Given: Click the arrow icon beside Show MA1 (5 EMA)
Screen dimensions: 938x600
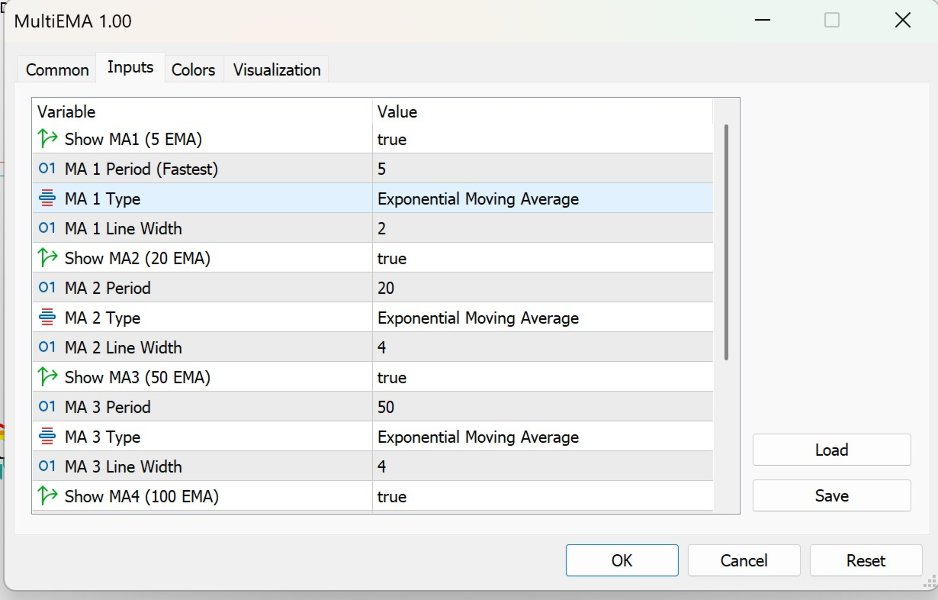Looking at the screenshot, I should tap(47, 139).
